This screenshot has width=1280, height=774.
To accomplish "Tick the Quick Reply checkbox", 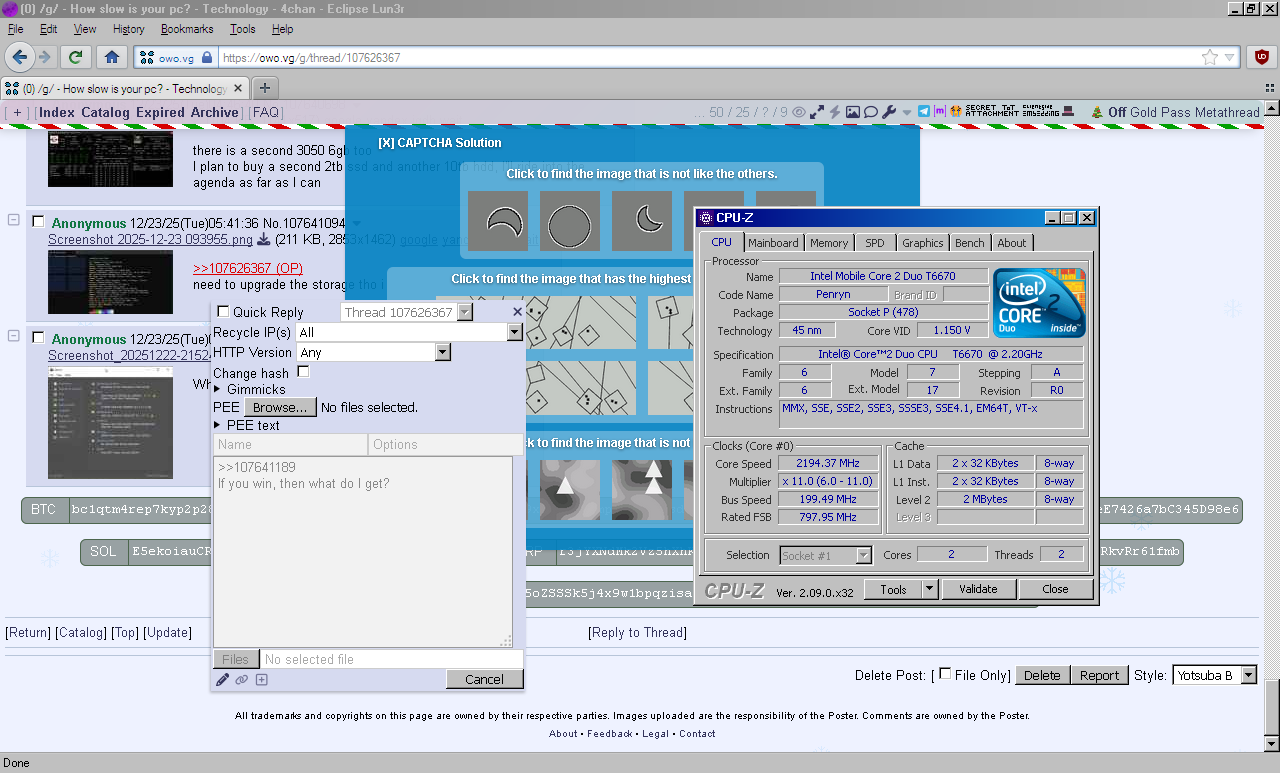I will pyautogui.click(x=223, y=312).
